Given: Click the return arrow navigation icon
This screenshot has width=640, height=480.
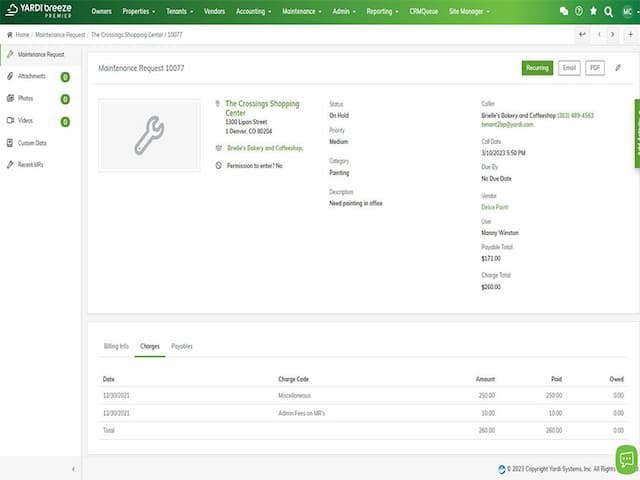Looking at the screenshot, I should click(582, 34).
